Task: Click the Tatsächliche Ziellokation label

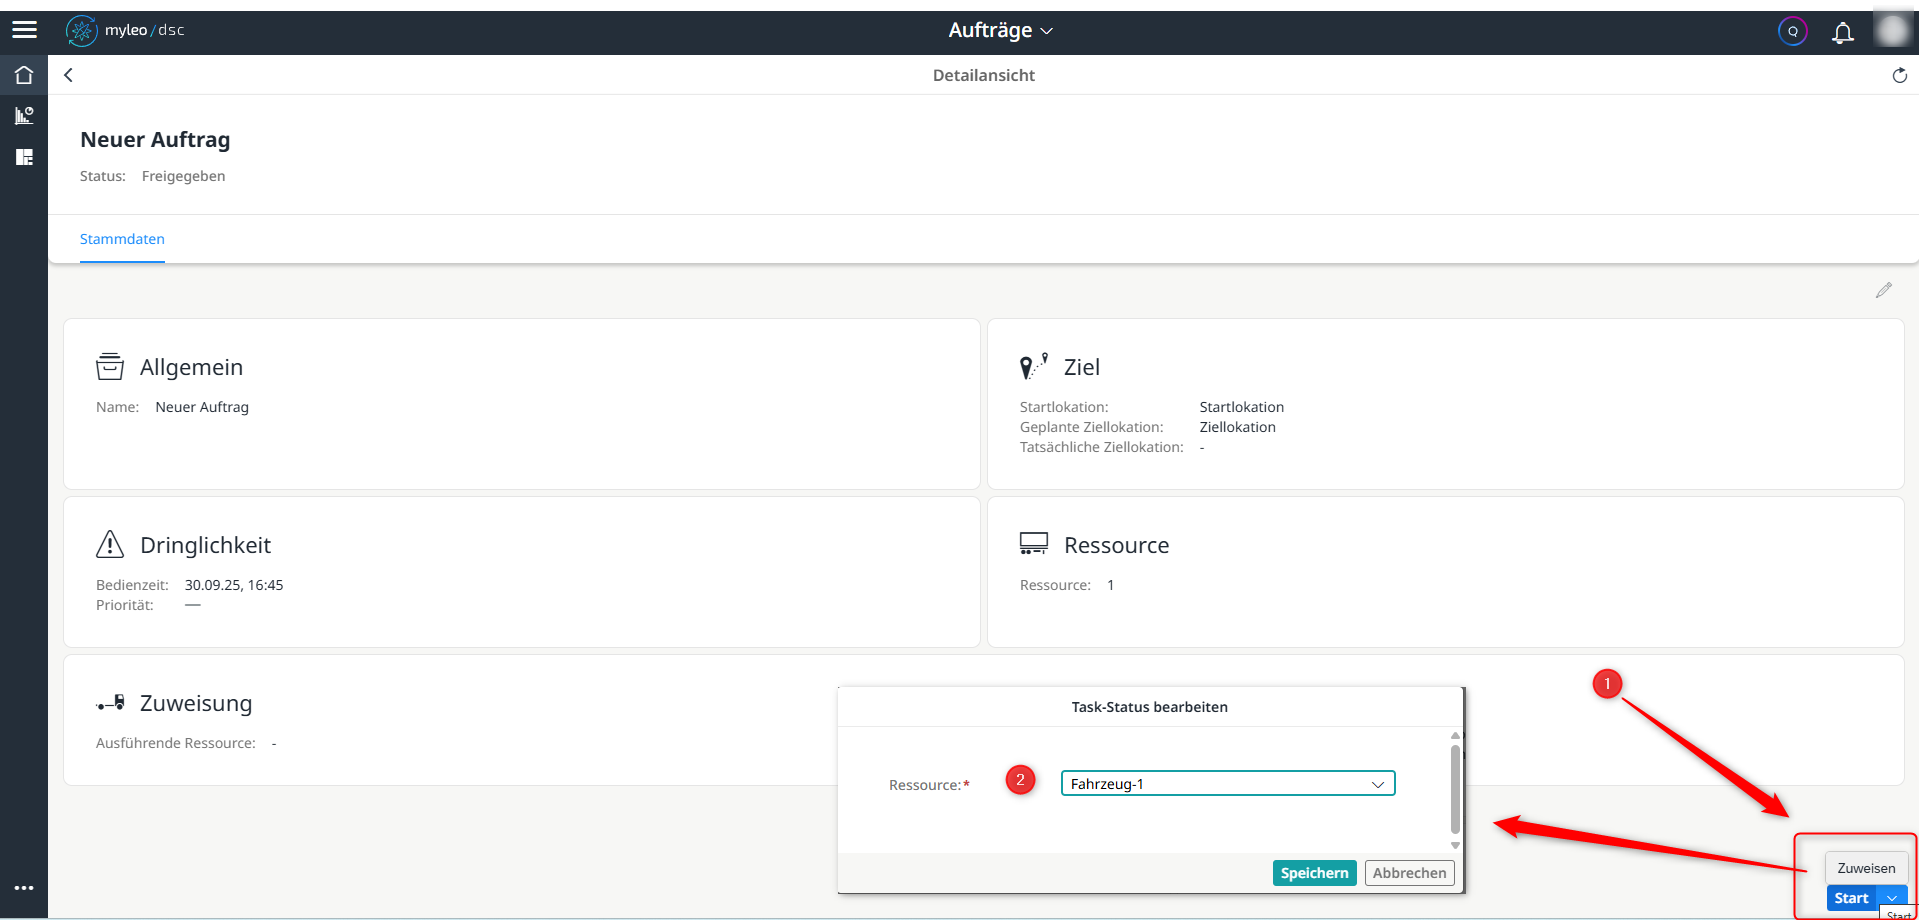Action: click(x=1102, y=447)
